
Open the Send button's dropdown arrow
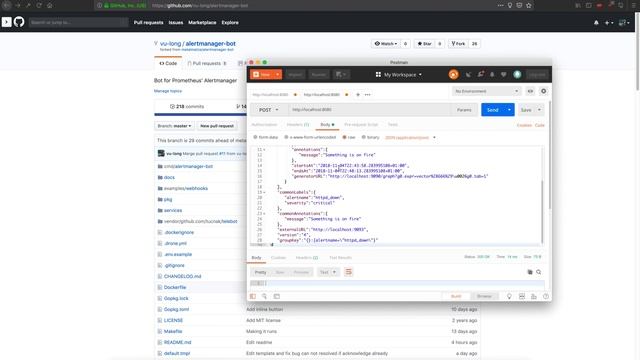coord(509,110)
